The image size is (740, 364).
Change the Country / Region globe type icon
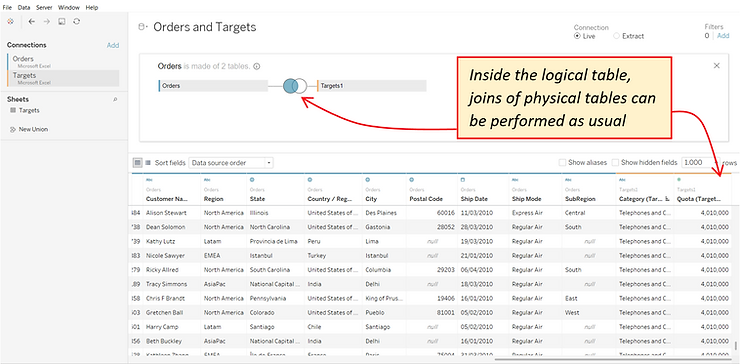[x=310, y=180]
